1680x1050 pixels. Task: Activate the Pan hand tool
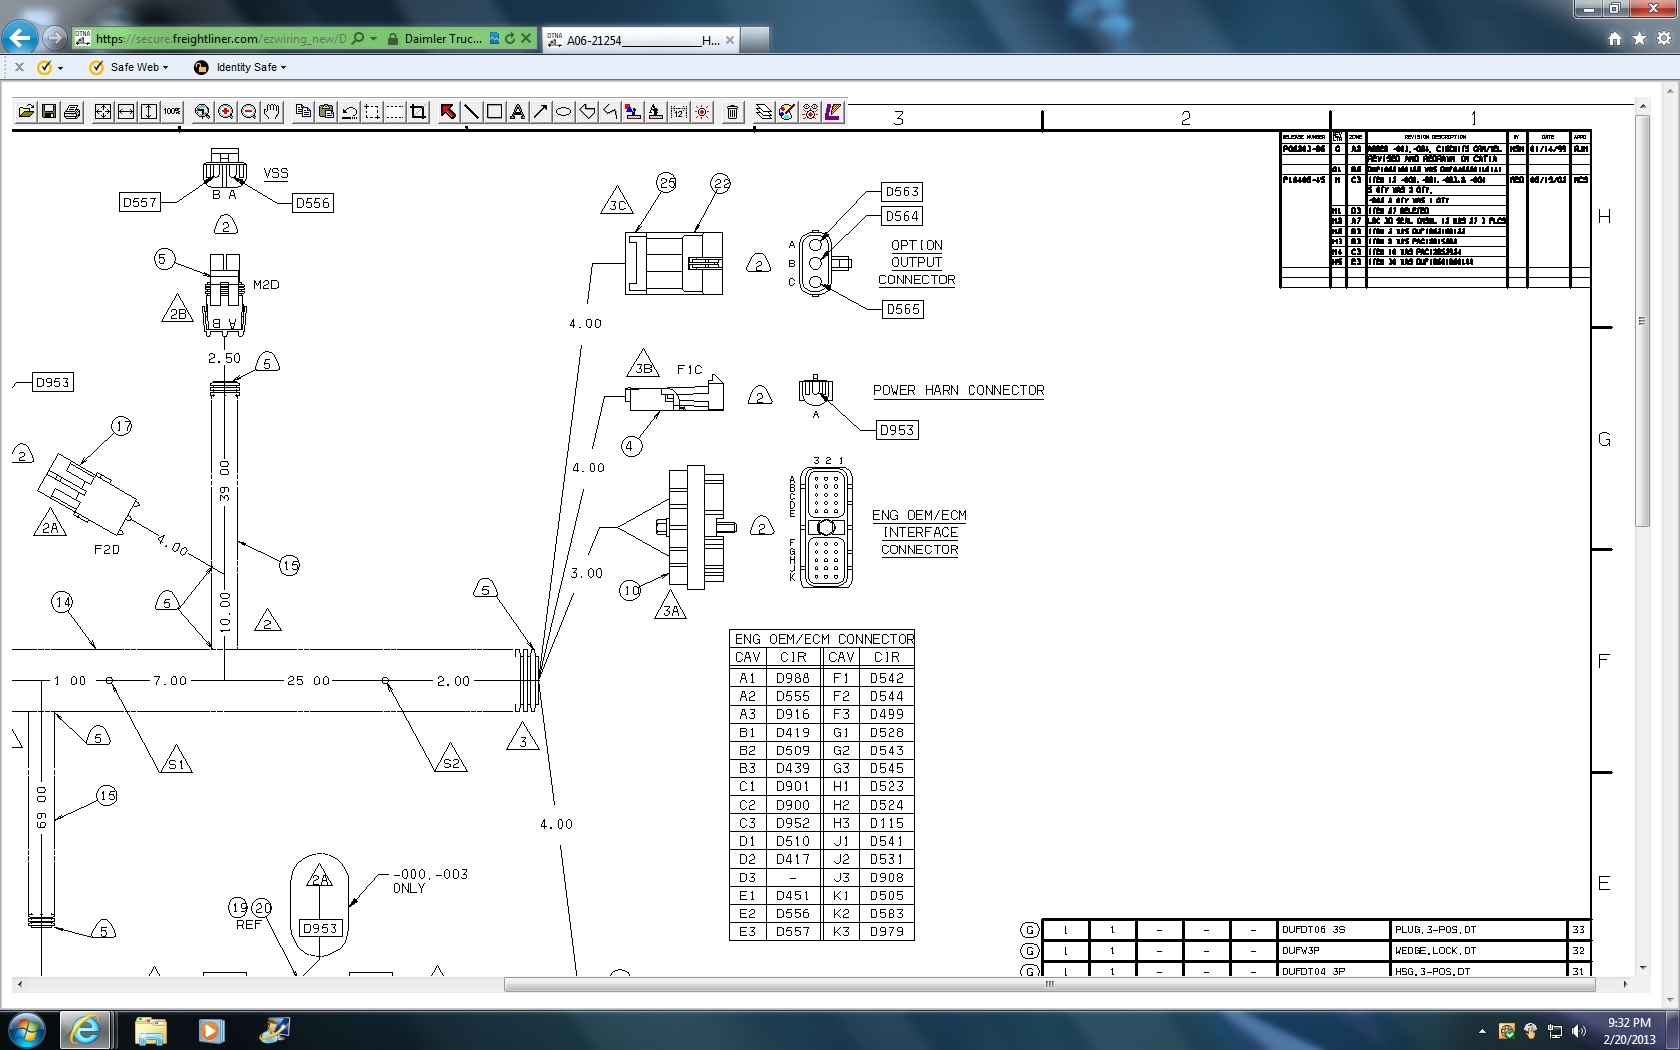270,112
